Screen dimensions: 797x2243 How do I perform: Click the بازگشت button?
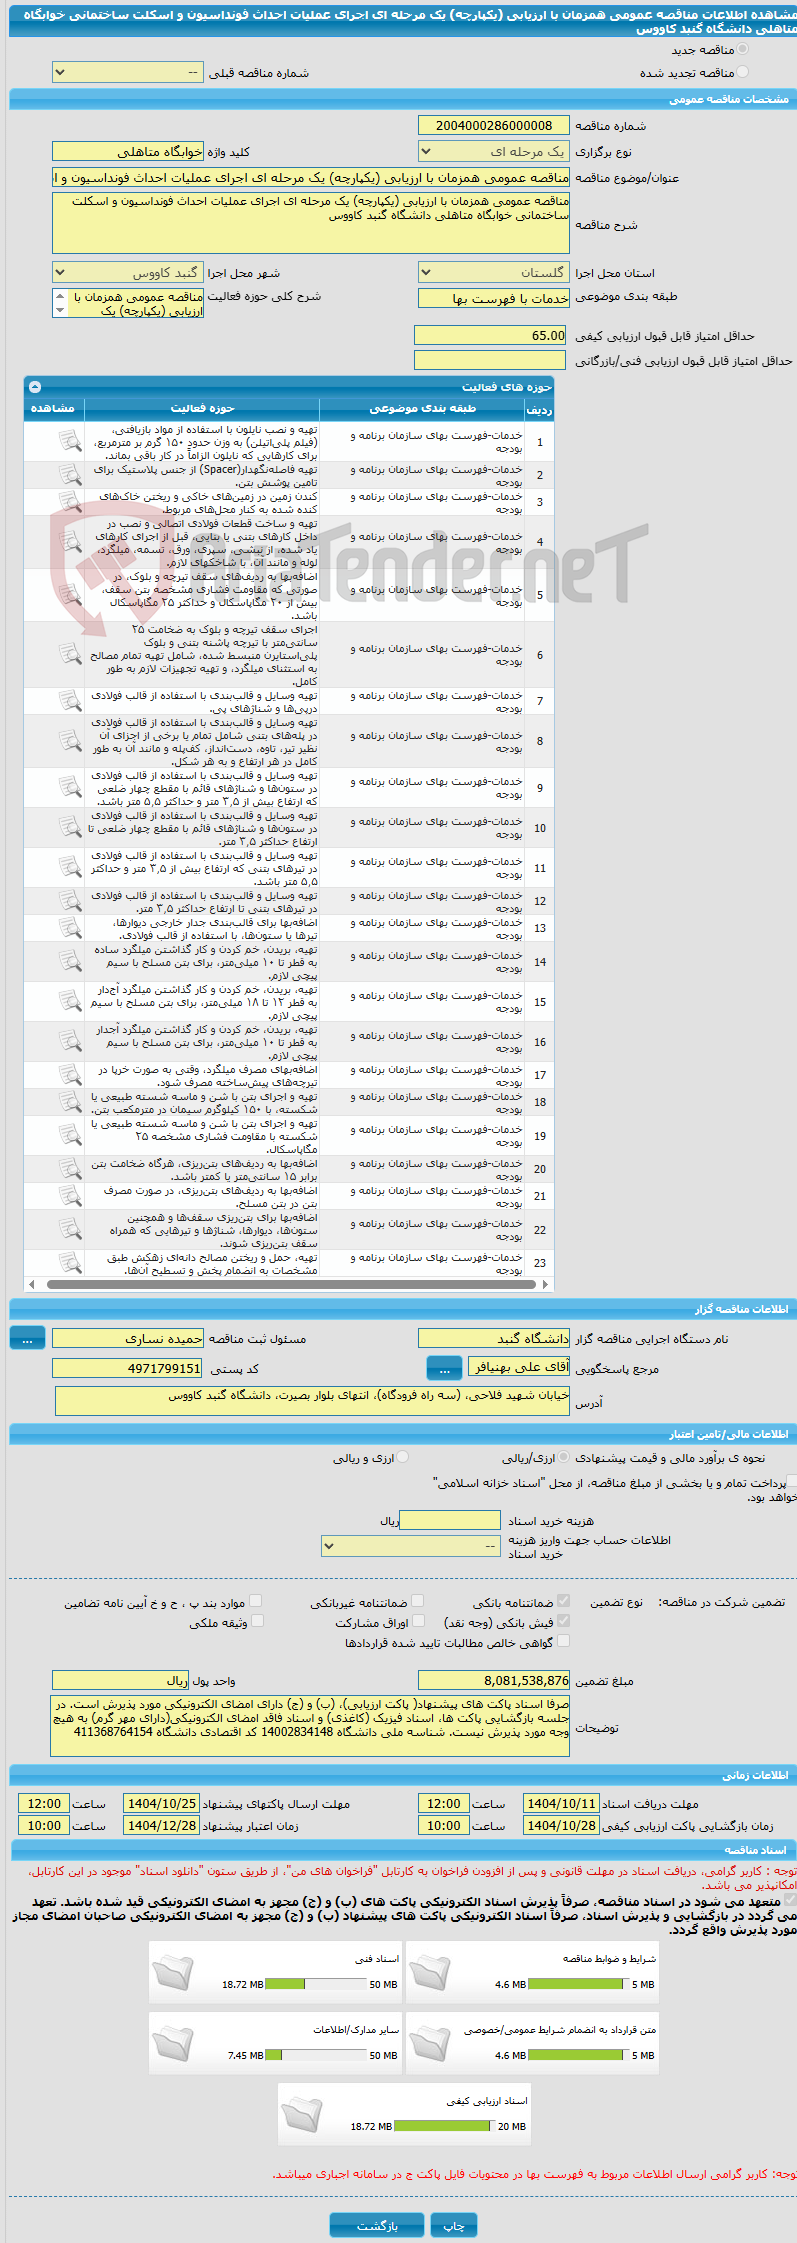pos(377,2225)
